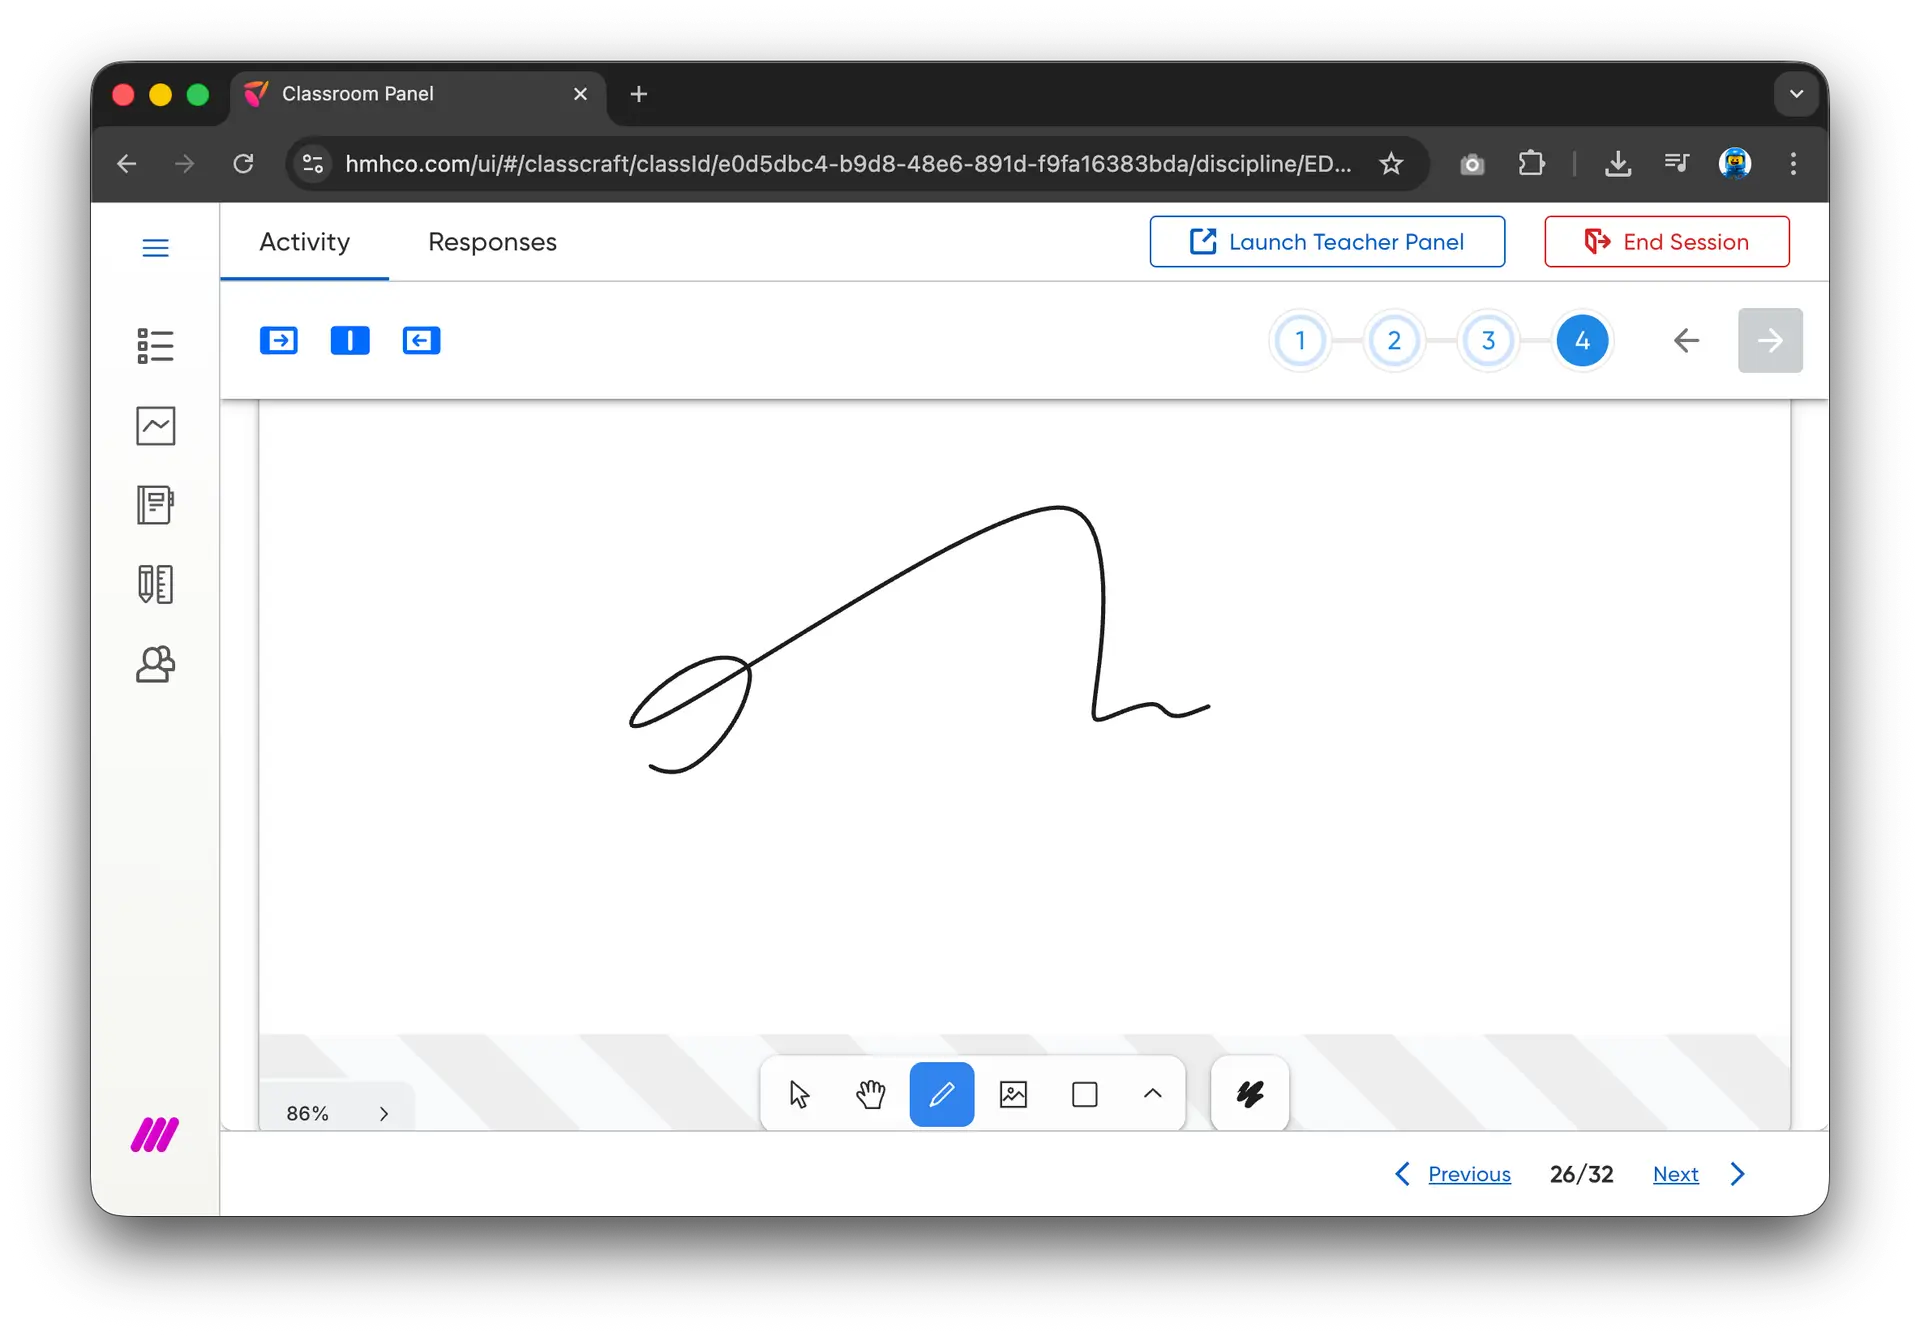This screenshot has height=1336, width=1920.
Task: Switch to the Responses tab
Action: pos(492,242)
